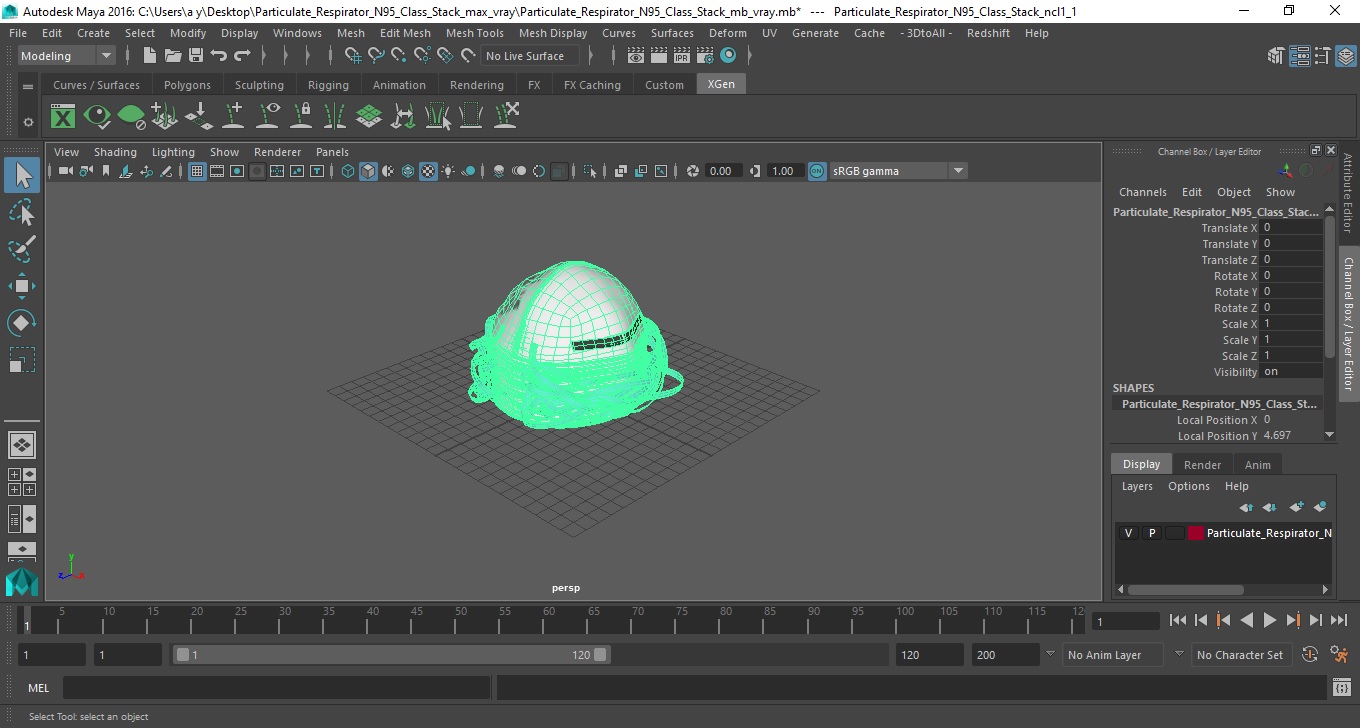This screenshot has height=728, width=1360.
Task: Expand the SHAPES section header
Action: point(1133,388)
